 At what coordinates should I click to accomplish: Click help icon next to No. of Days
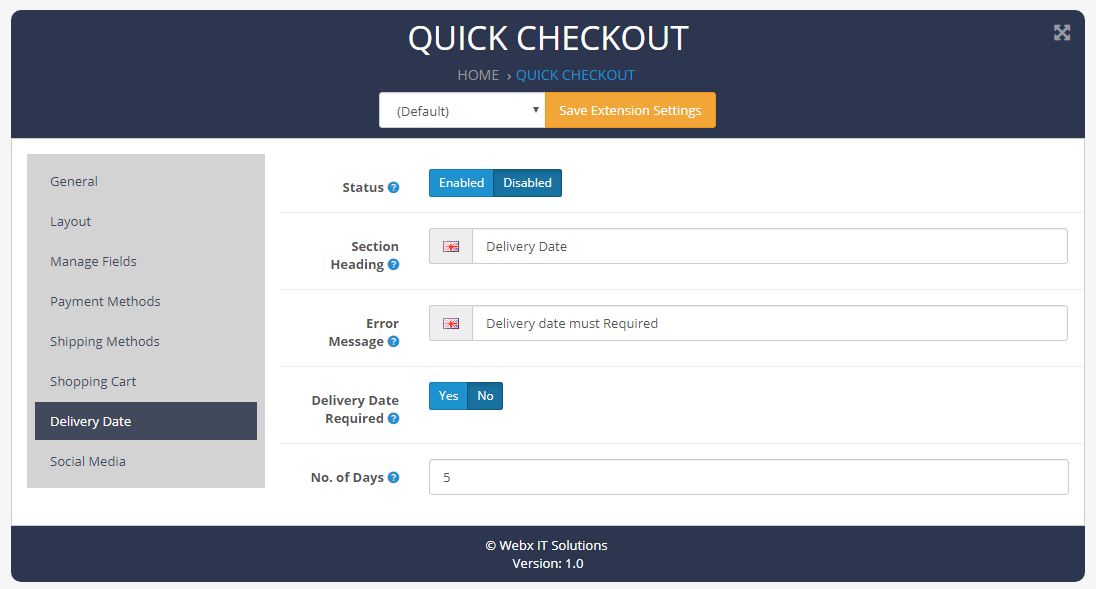pyautogui.click(x=394, y=477)
